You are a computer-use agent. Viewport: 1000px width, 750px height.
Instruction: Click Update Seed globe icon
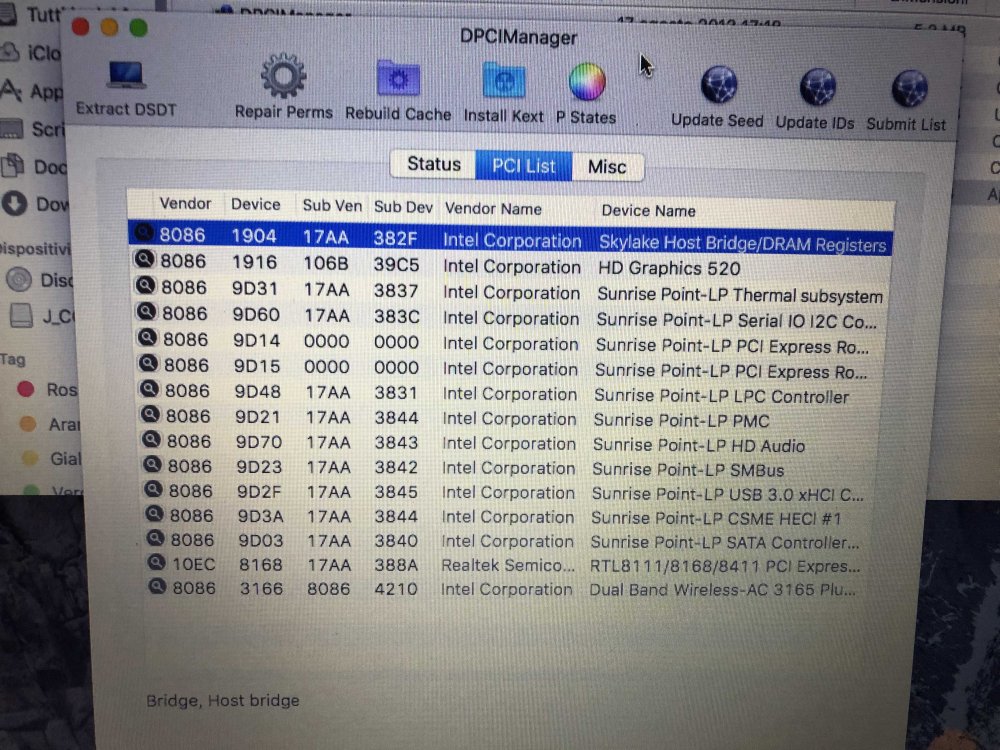coord(719,85)
